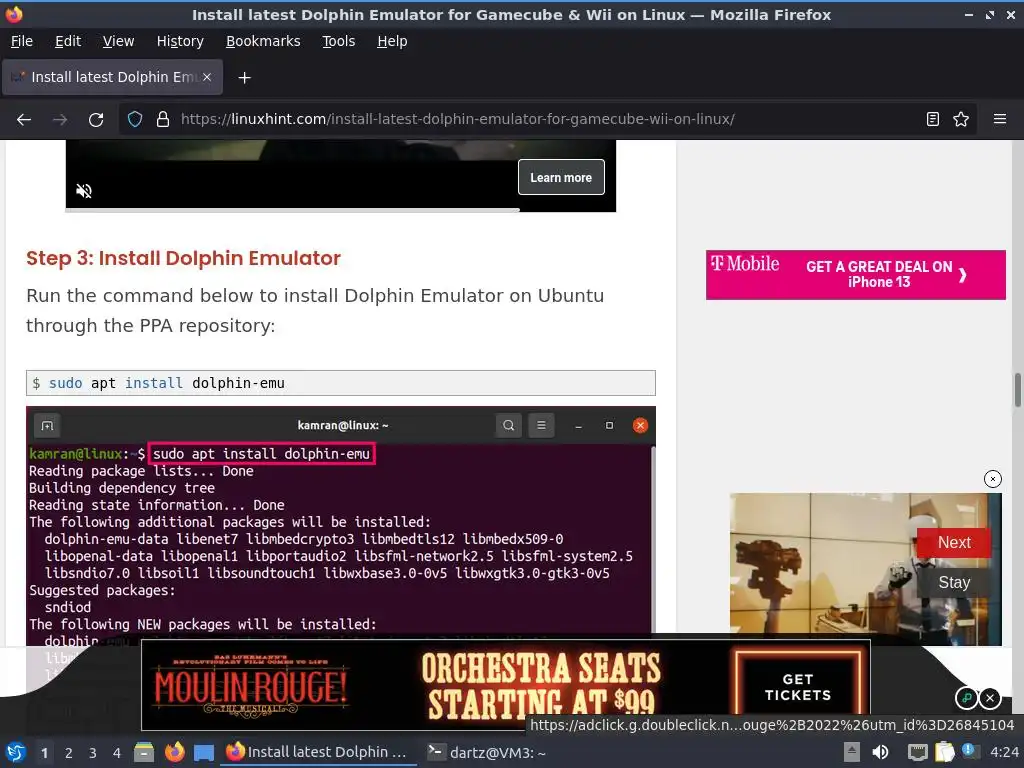The width and height of the screenshot is (1024, 768).
Task: Open the Tools menu
Action: [x=338, y=41]
